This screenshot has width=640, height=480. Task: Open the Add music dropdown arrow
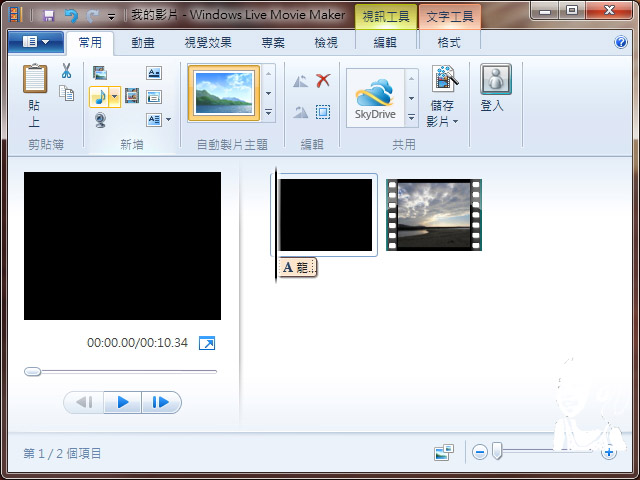point(115,97)
